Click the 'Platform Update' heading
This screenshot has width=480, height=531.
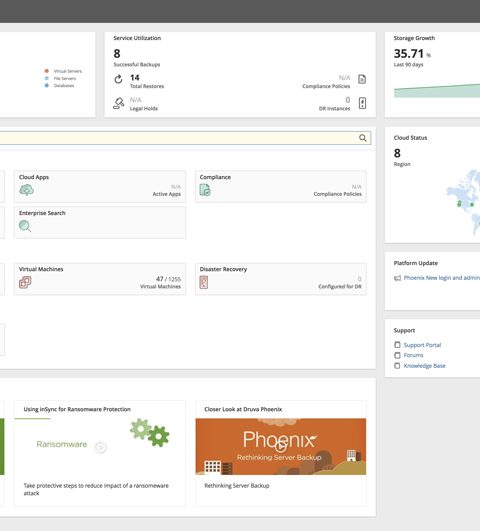pos(416,263)
